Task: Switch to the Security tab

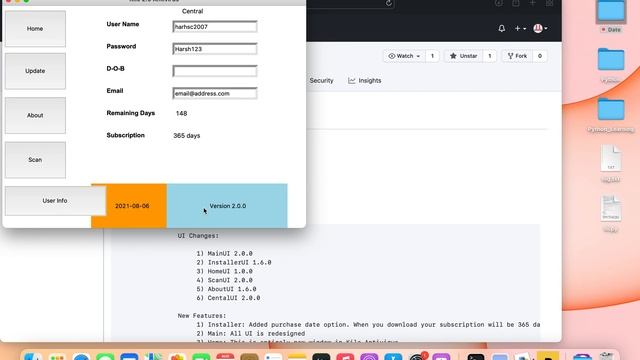Action: point(321,81)
